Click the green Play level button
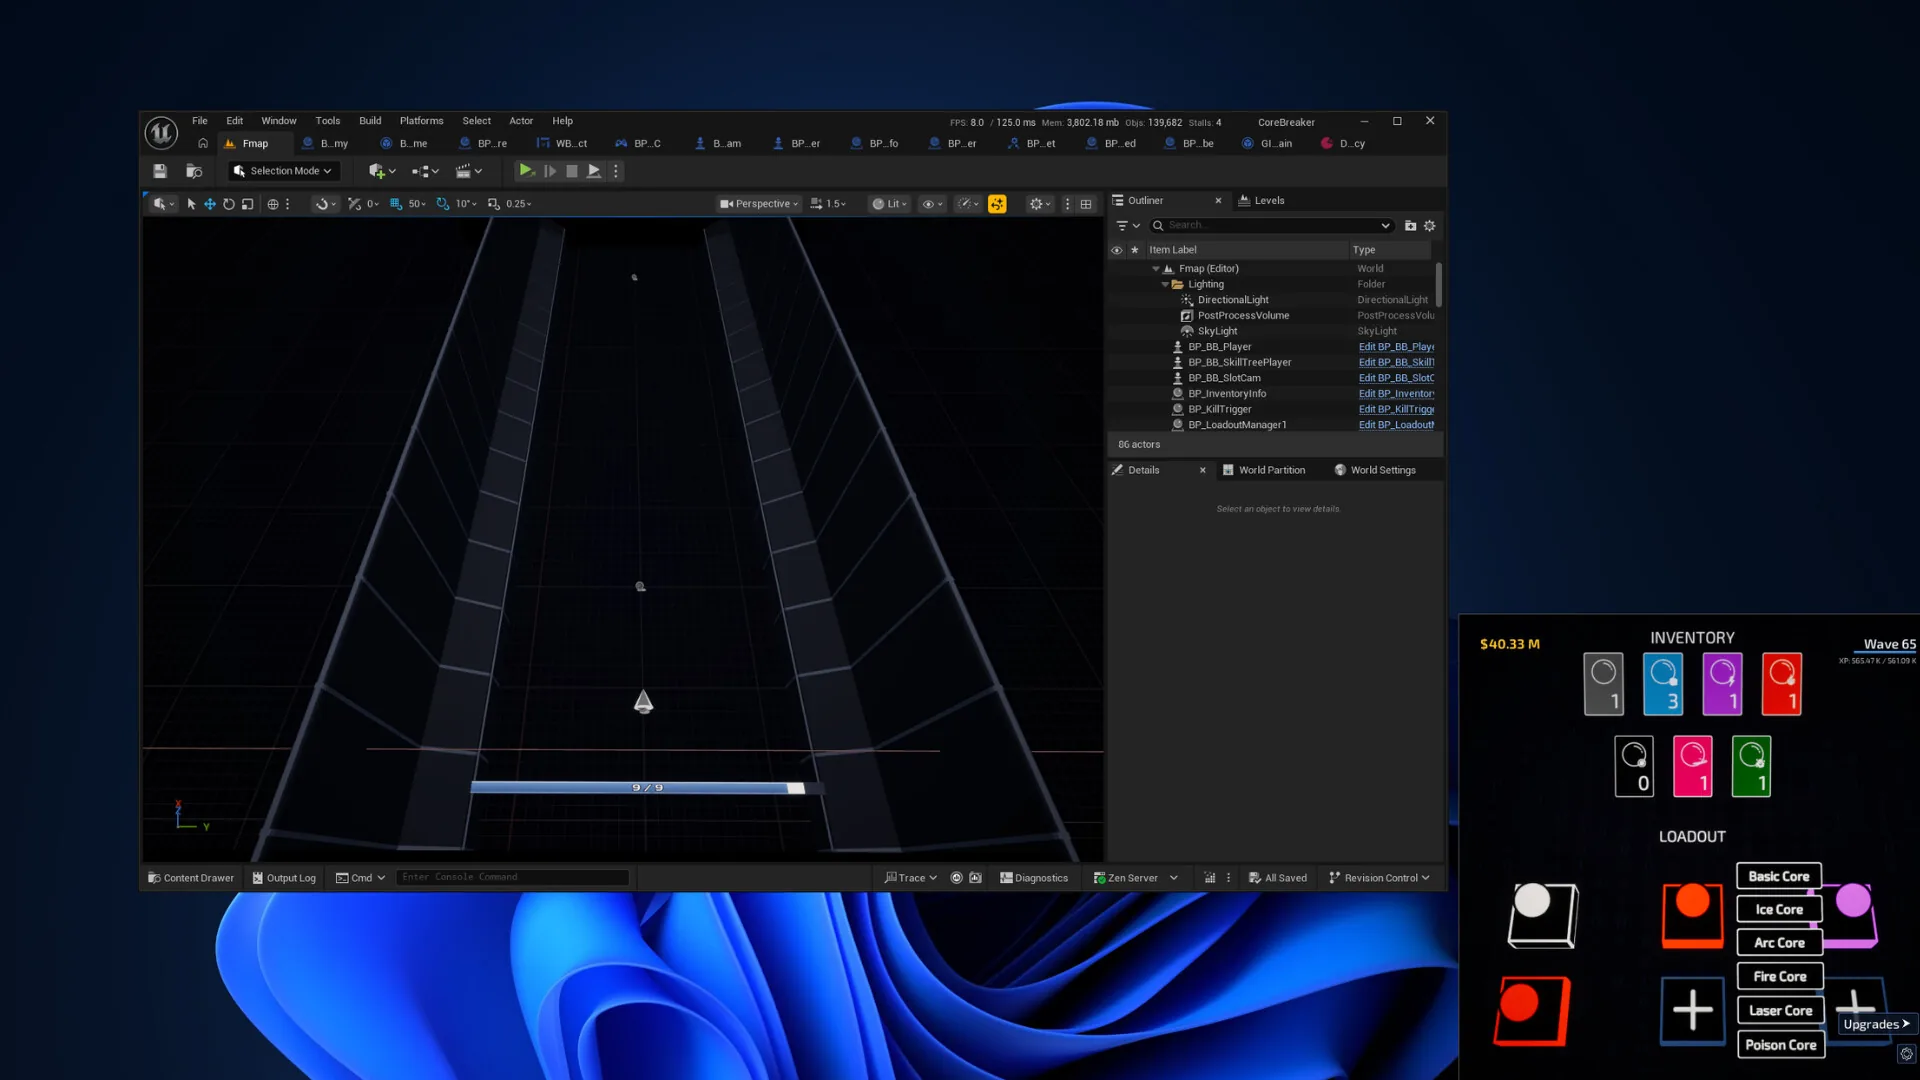The height and width of the screenshot is (1080, 1920). [525, 171]
